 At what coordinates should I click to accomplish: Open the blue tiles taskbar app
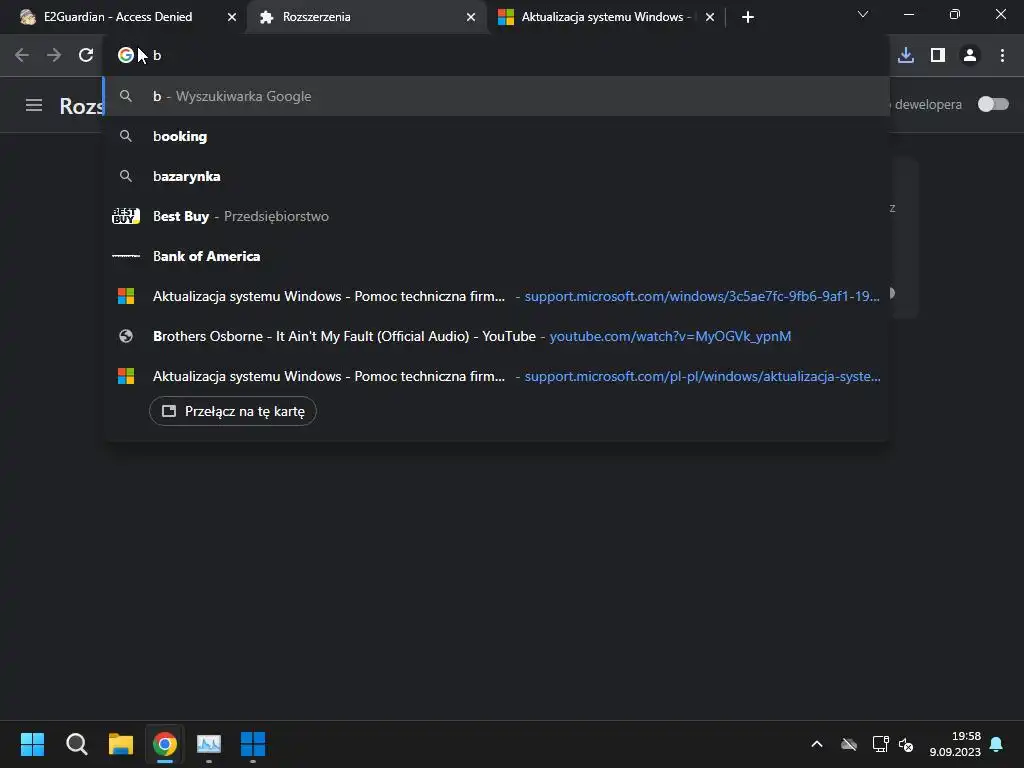point(253,744)
